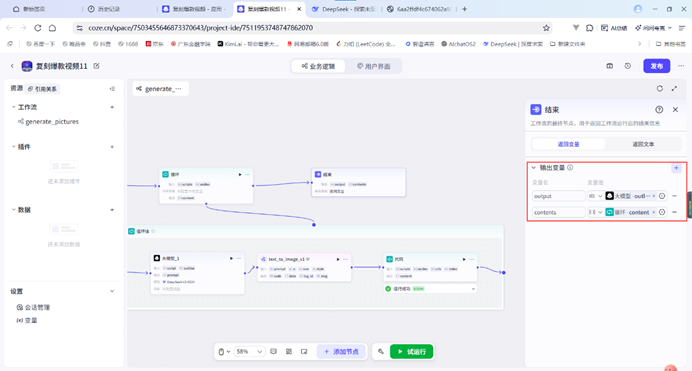The width and height of the screenshot is (692, 371).
Task: Click the edit icon next to project title
Action: (x=96, y=66)
